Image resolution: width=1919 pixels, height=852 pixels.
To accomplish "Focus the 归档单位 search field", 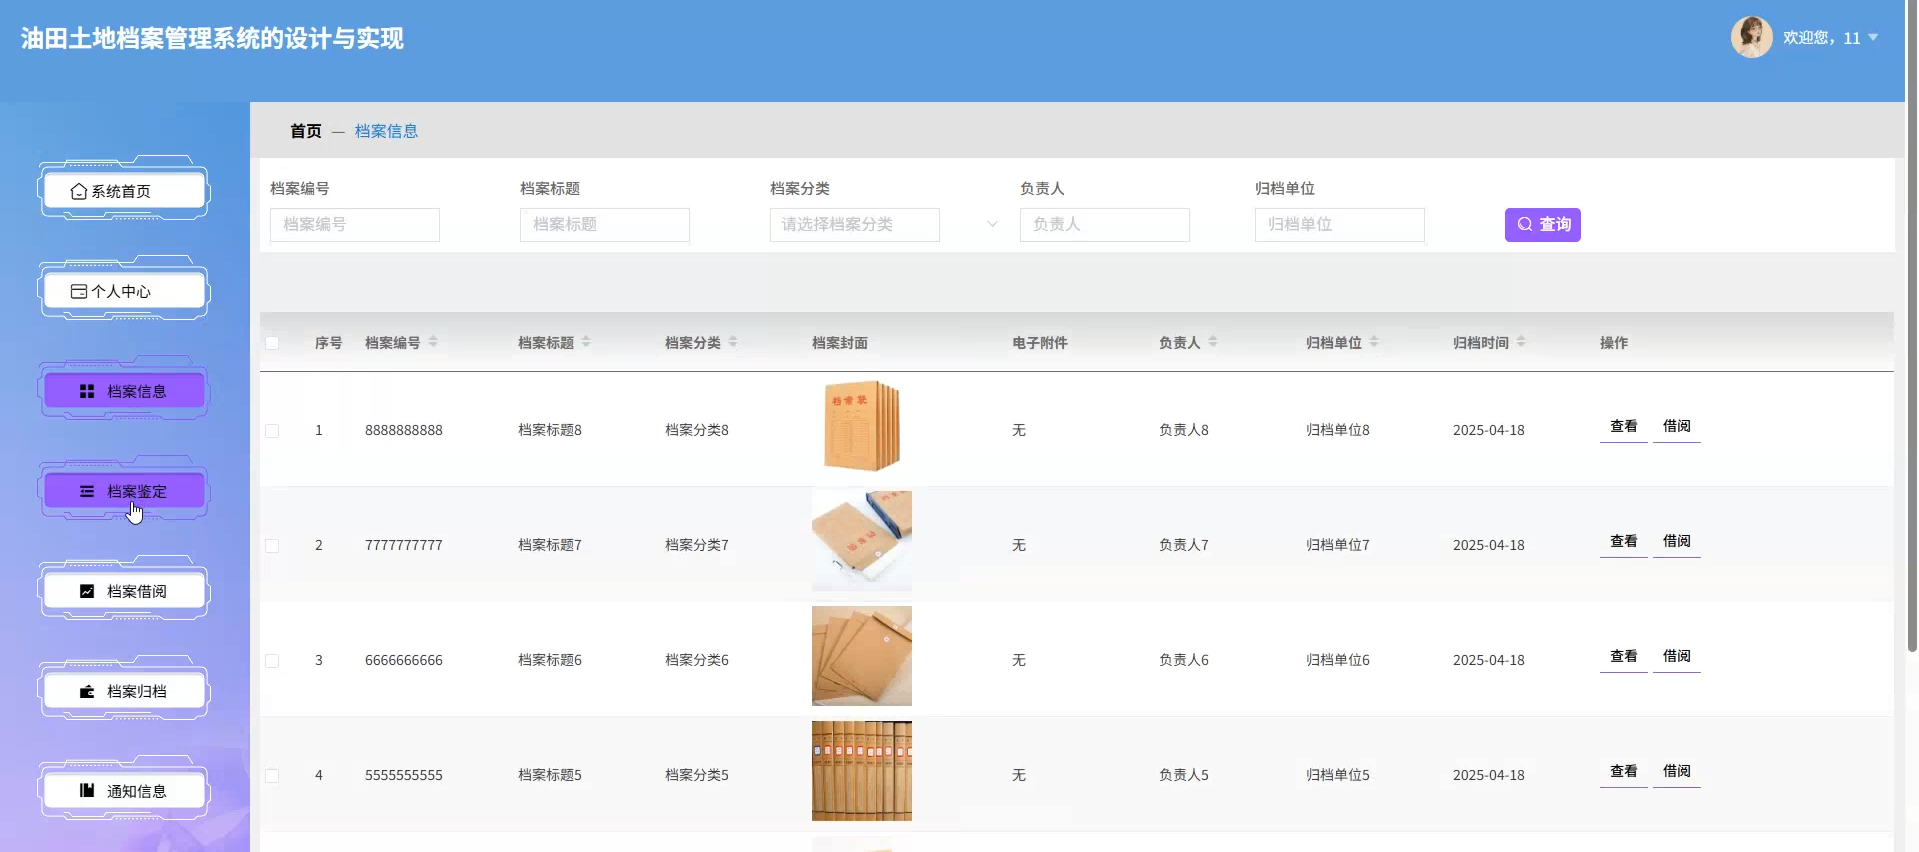I will tap(1340, 225).
